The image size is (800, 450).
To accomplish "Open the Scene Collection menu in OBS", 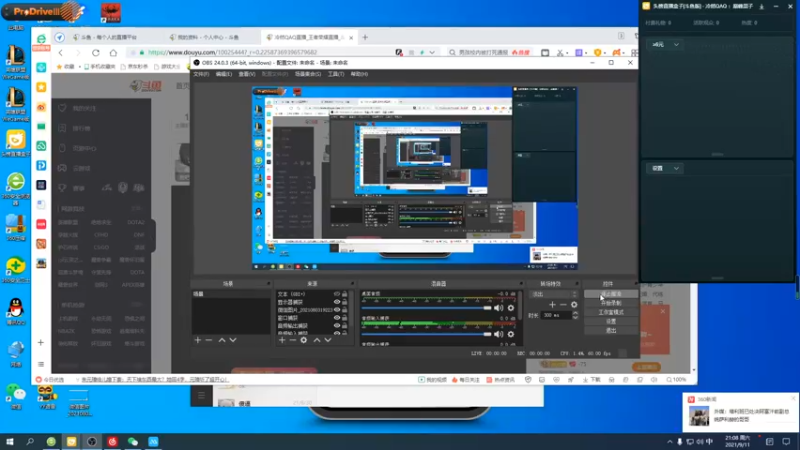I will (x=308, y=74).
